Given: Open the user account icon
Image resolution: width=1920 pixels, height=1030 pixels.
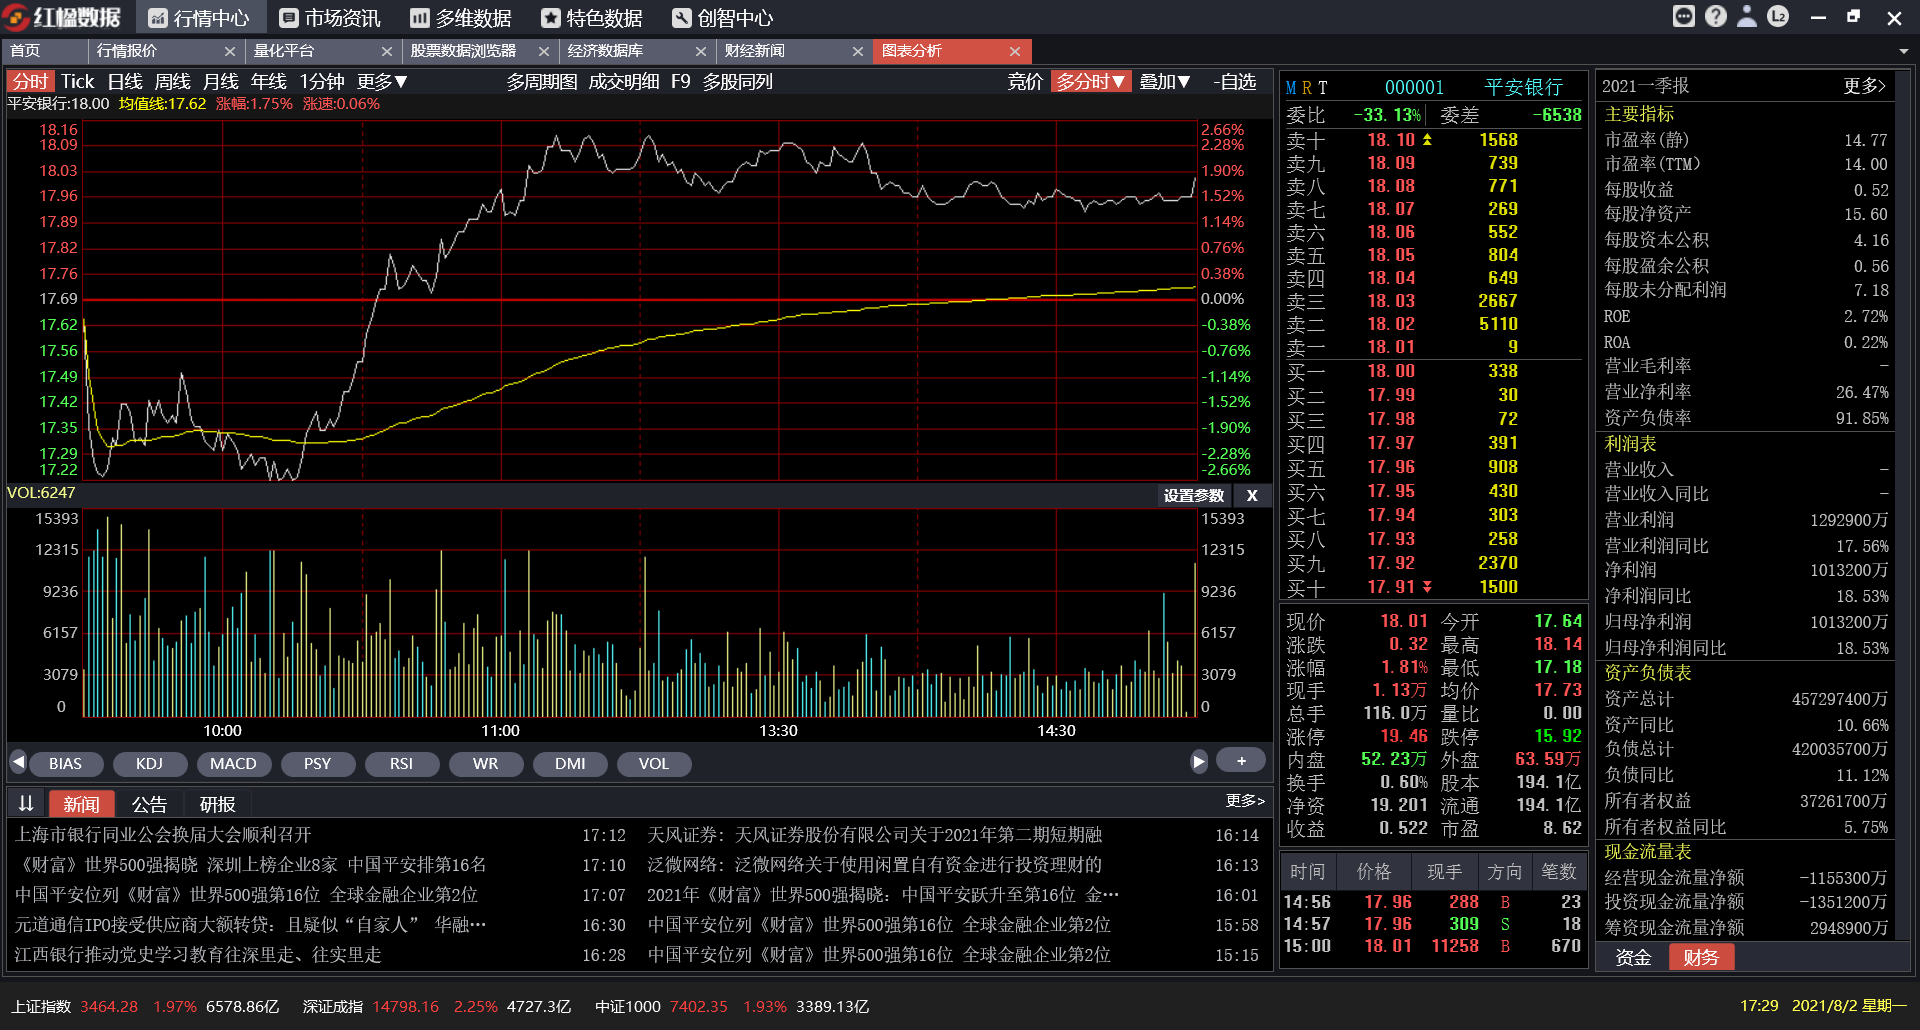Looking at the screenshot, I should click(x=1747, y=16).
